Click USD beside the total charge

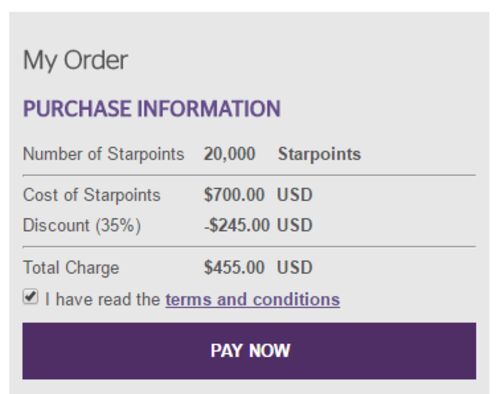click(295, 267)
